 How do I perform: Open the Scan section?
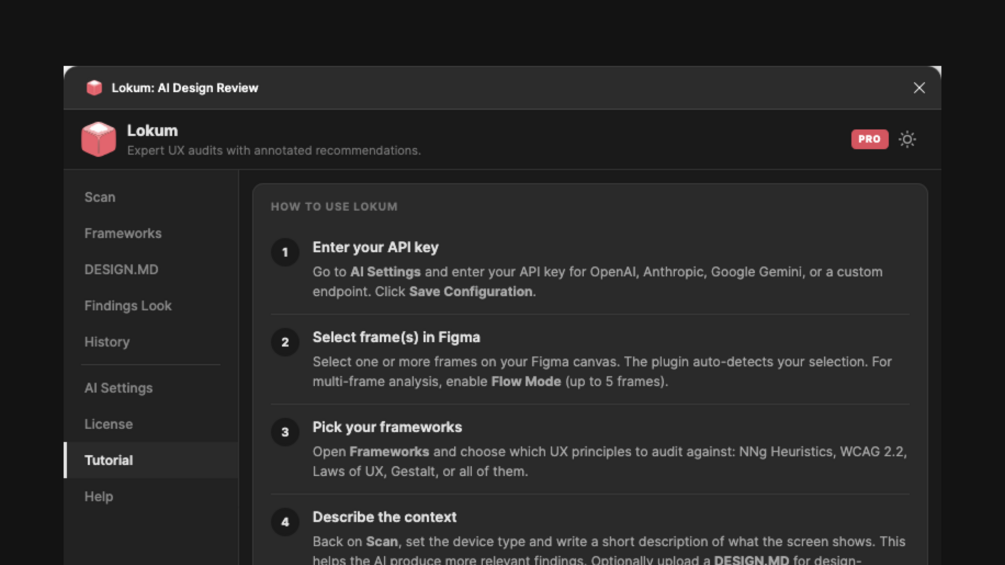(x=100, y=197)
